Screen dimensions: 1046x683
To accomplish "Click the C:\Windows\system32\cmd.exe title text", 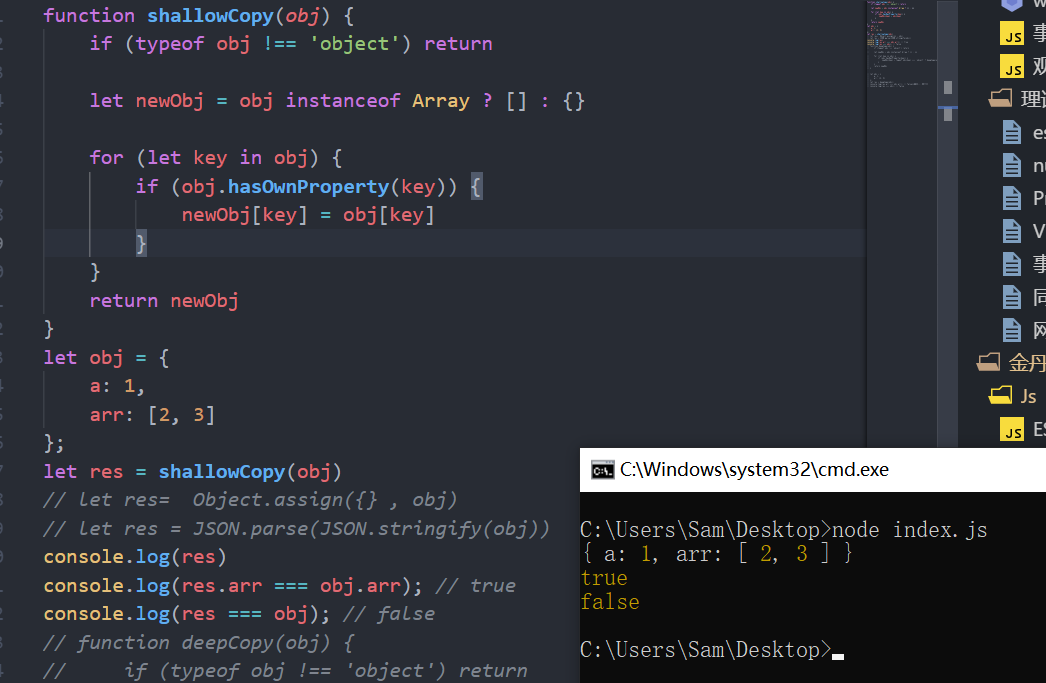I will pos(754,470).
